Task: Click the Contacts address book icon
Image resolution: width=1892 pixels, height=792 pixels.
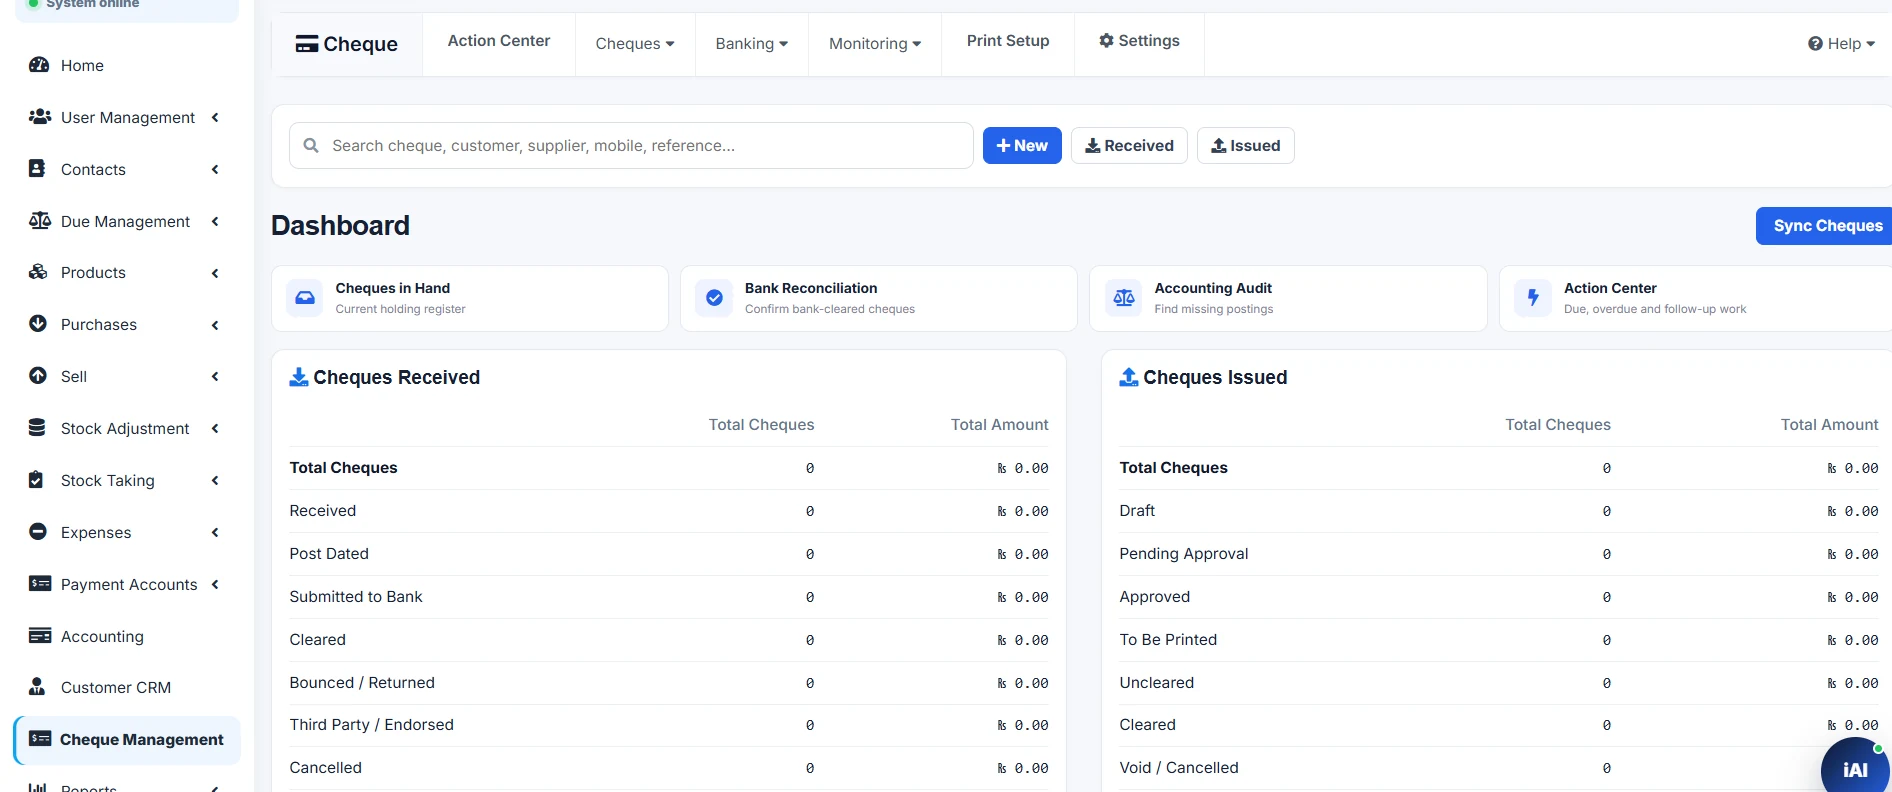Action: coord(37,168)
